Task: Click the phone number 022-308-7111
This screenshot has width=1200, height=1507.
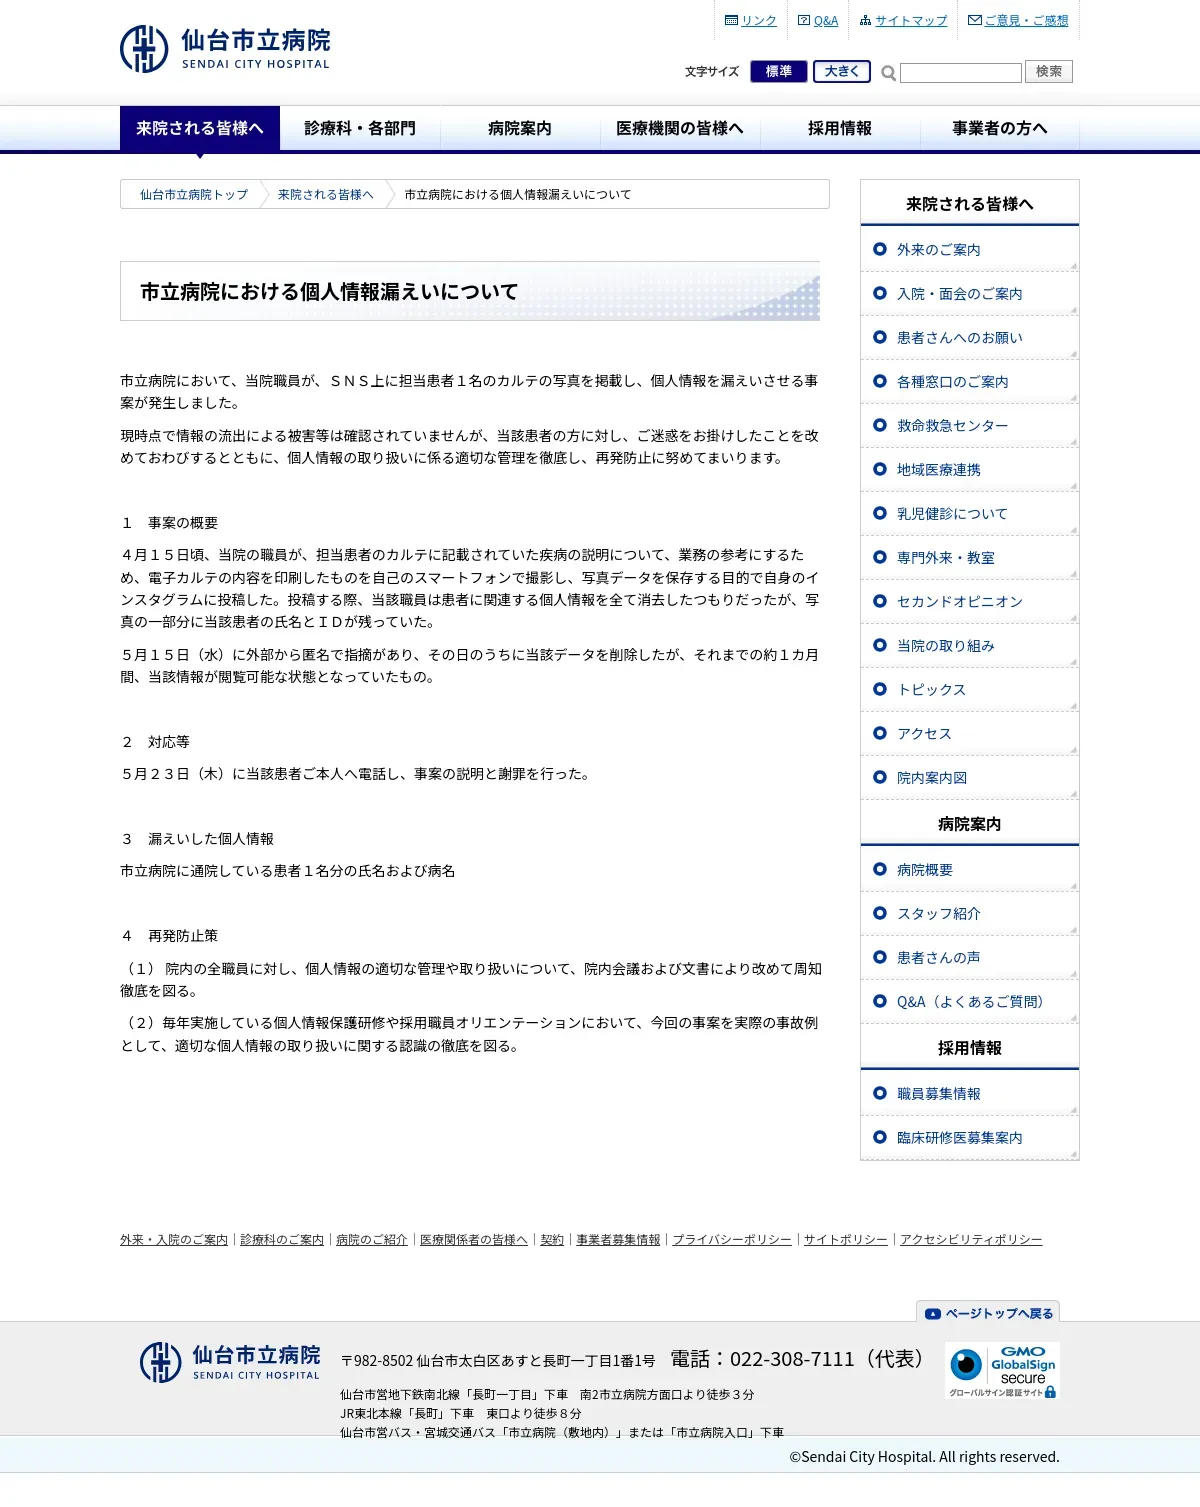Action: [792, 1359]
